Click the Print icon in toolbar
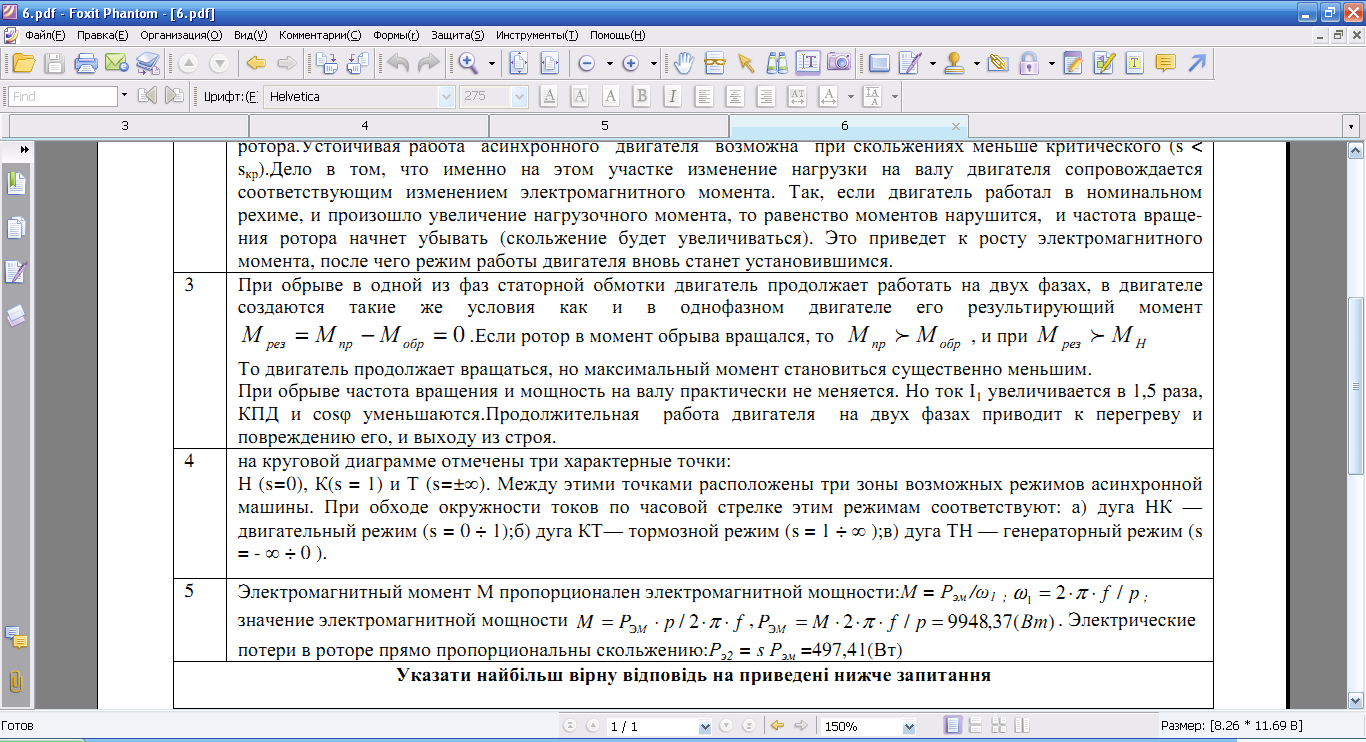This screenshot has height=742, width=1366. tap(86, 63)
